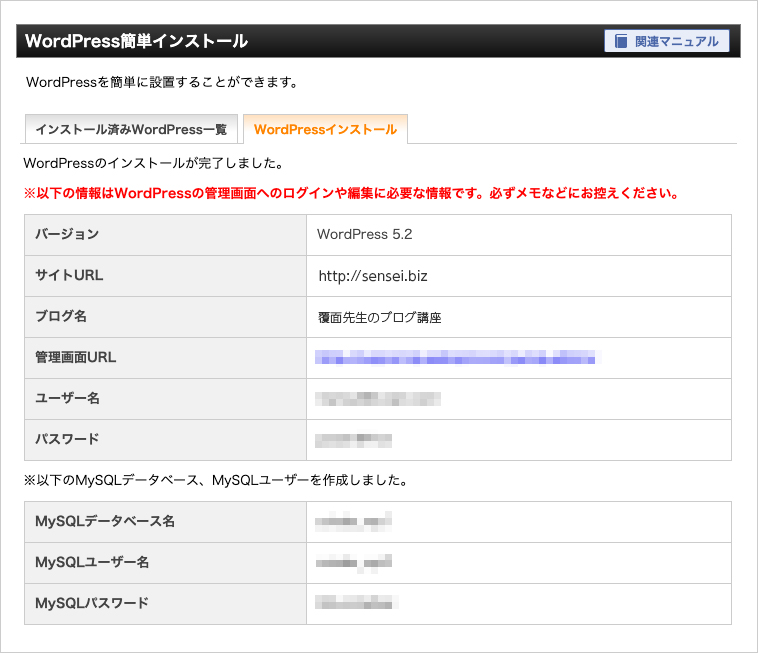
Task: Click the install-complete message text
Action: tap(153, 163)
